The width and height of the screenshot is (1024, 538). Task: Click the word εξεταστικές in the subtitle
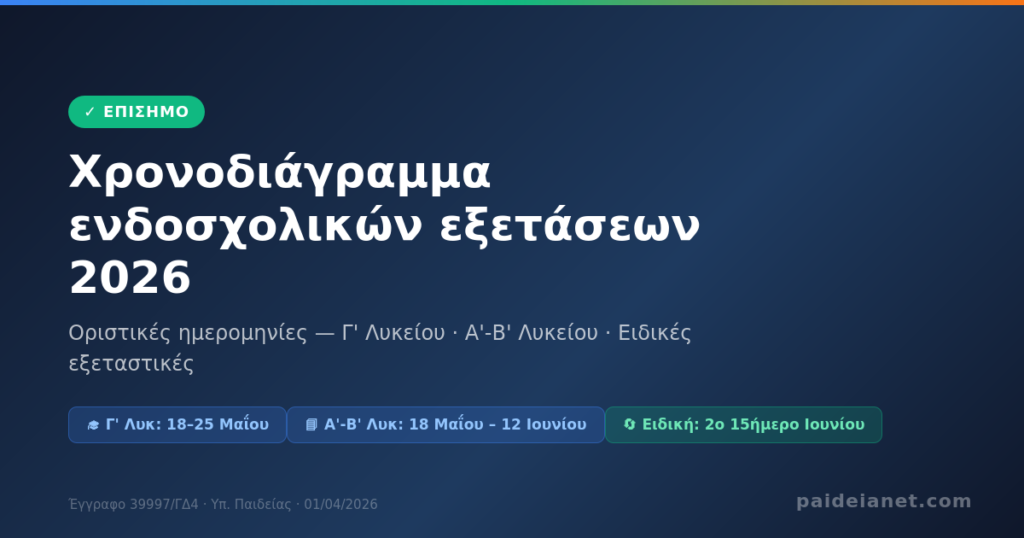(x=131, y=364)
